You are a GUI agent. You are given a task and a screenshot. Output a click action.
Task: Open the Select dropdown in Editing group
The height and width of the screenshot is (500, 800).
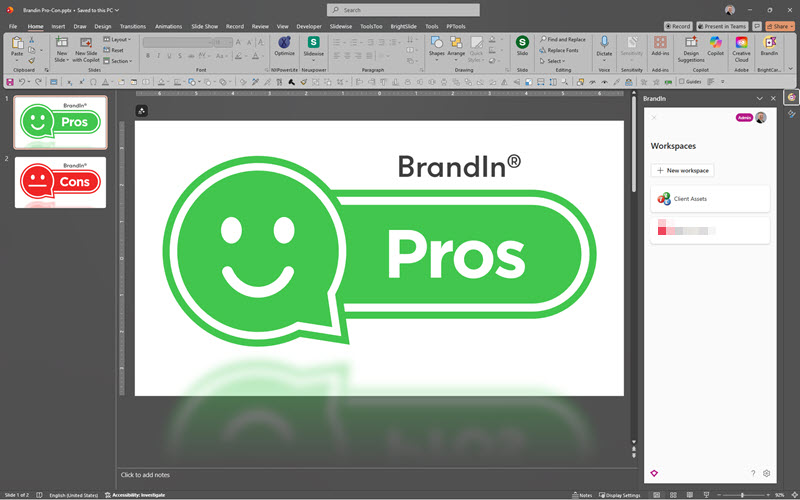tap(555, 61)
